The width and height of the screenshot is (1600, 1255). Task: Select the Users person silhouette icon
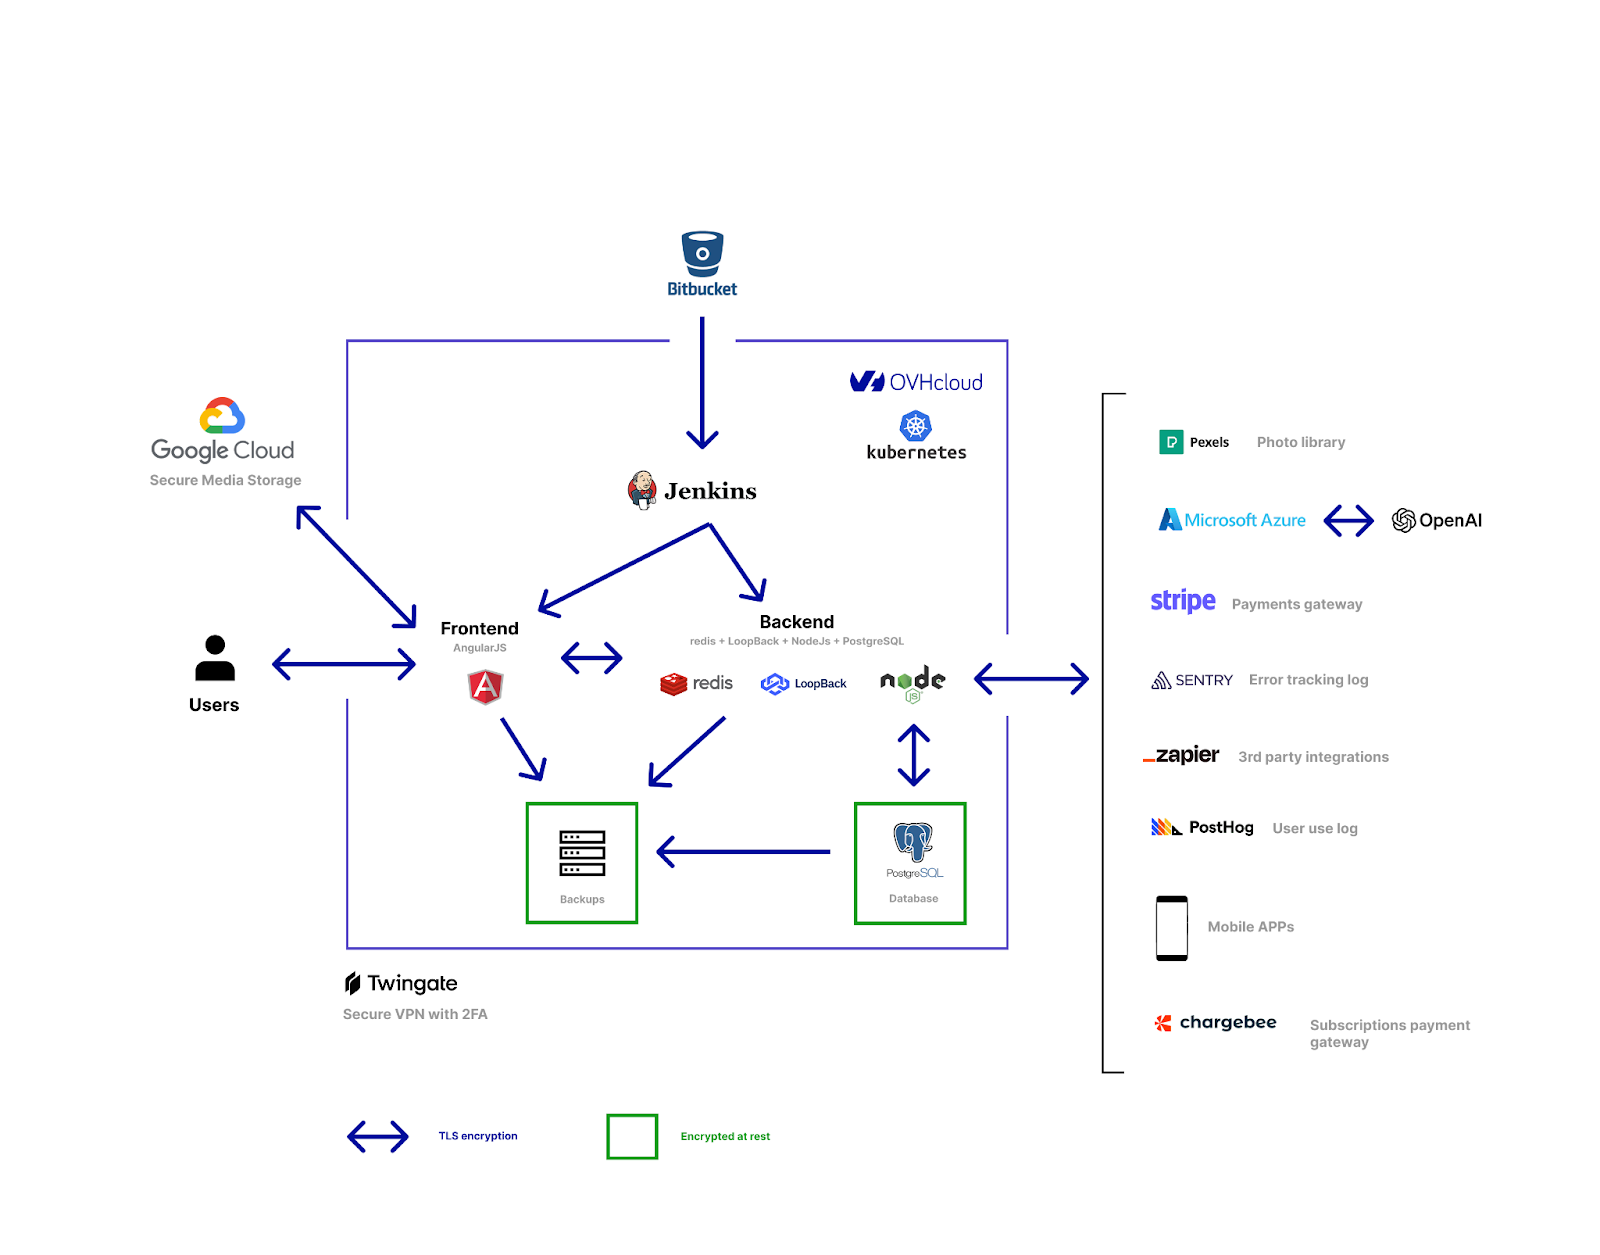coord(215,658)
